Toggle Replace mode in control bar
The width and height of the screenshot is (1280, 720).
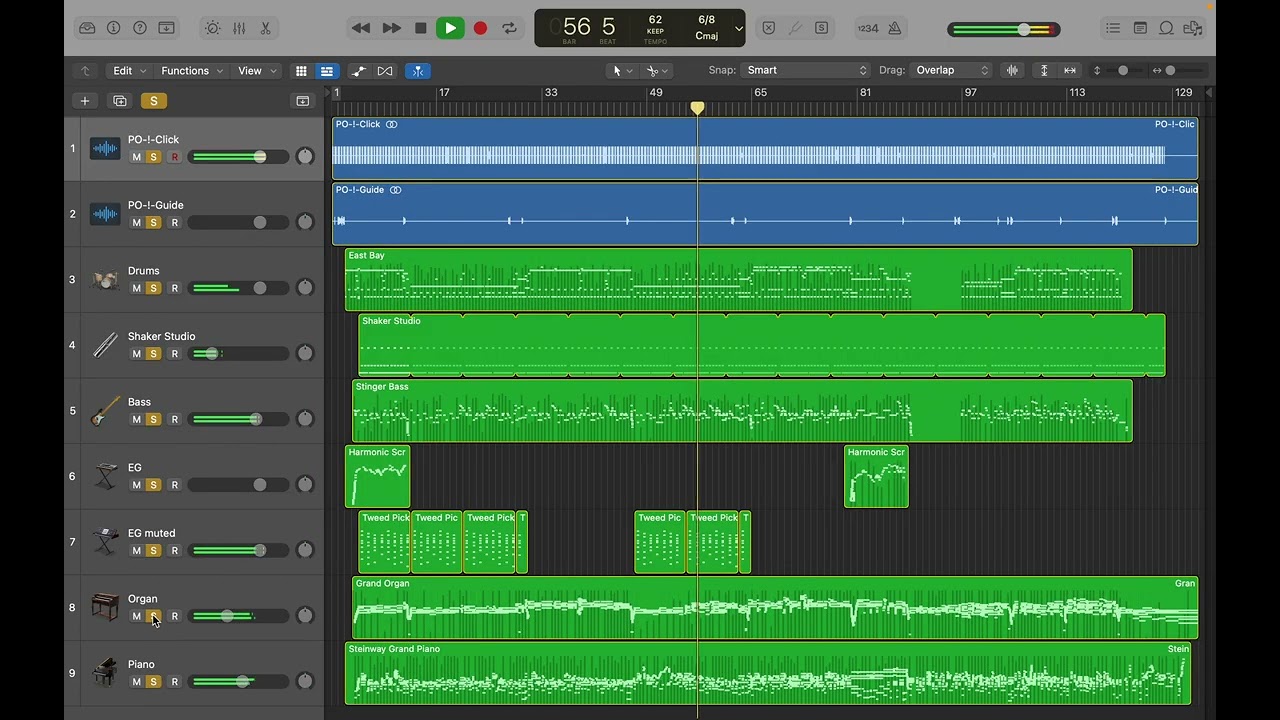tap(769, 28)
